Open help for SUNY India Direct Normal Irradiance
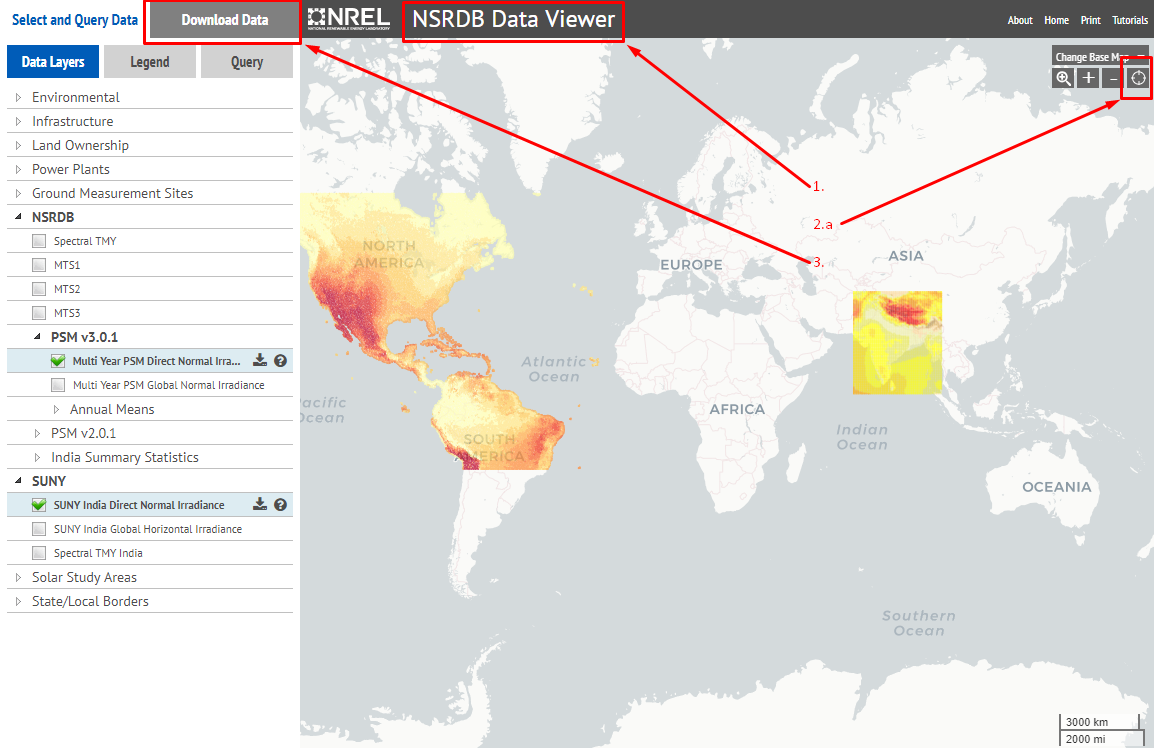The height and width of the screenshot is (748, 1154). pyautogui.click(x=280, y=504)
